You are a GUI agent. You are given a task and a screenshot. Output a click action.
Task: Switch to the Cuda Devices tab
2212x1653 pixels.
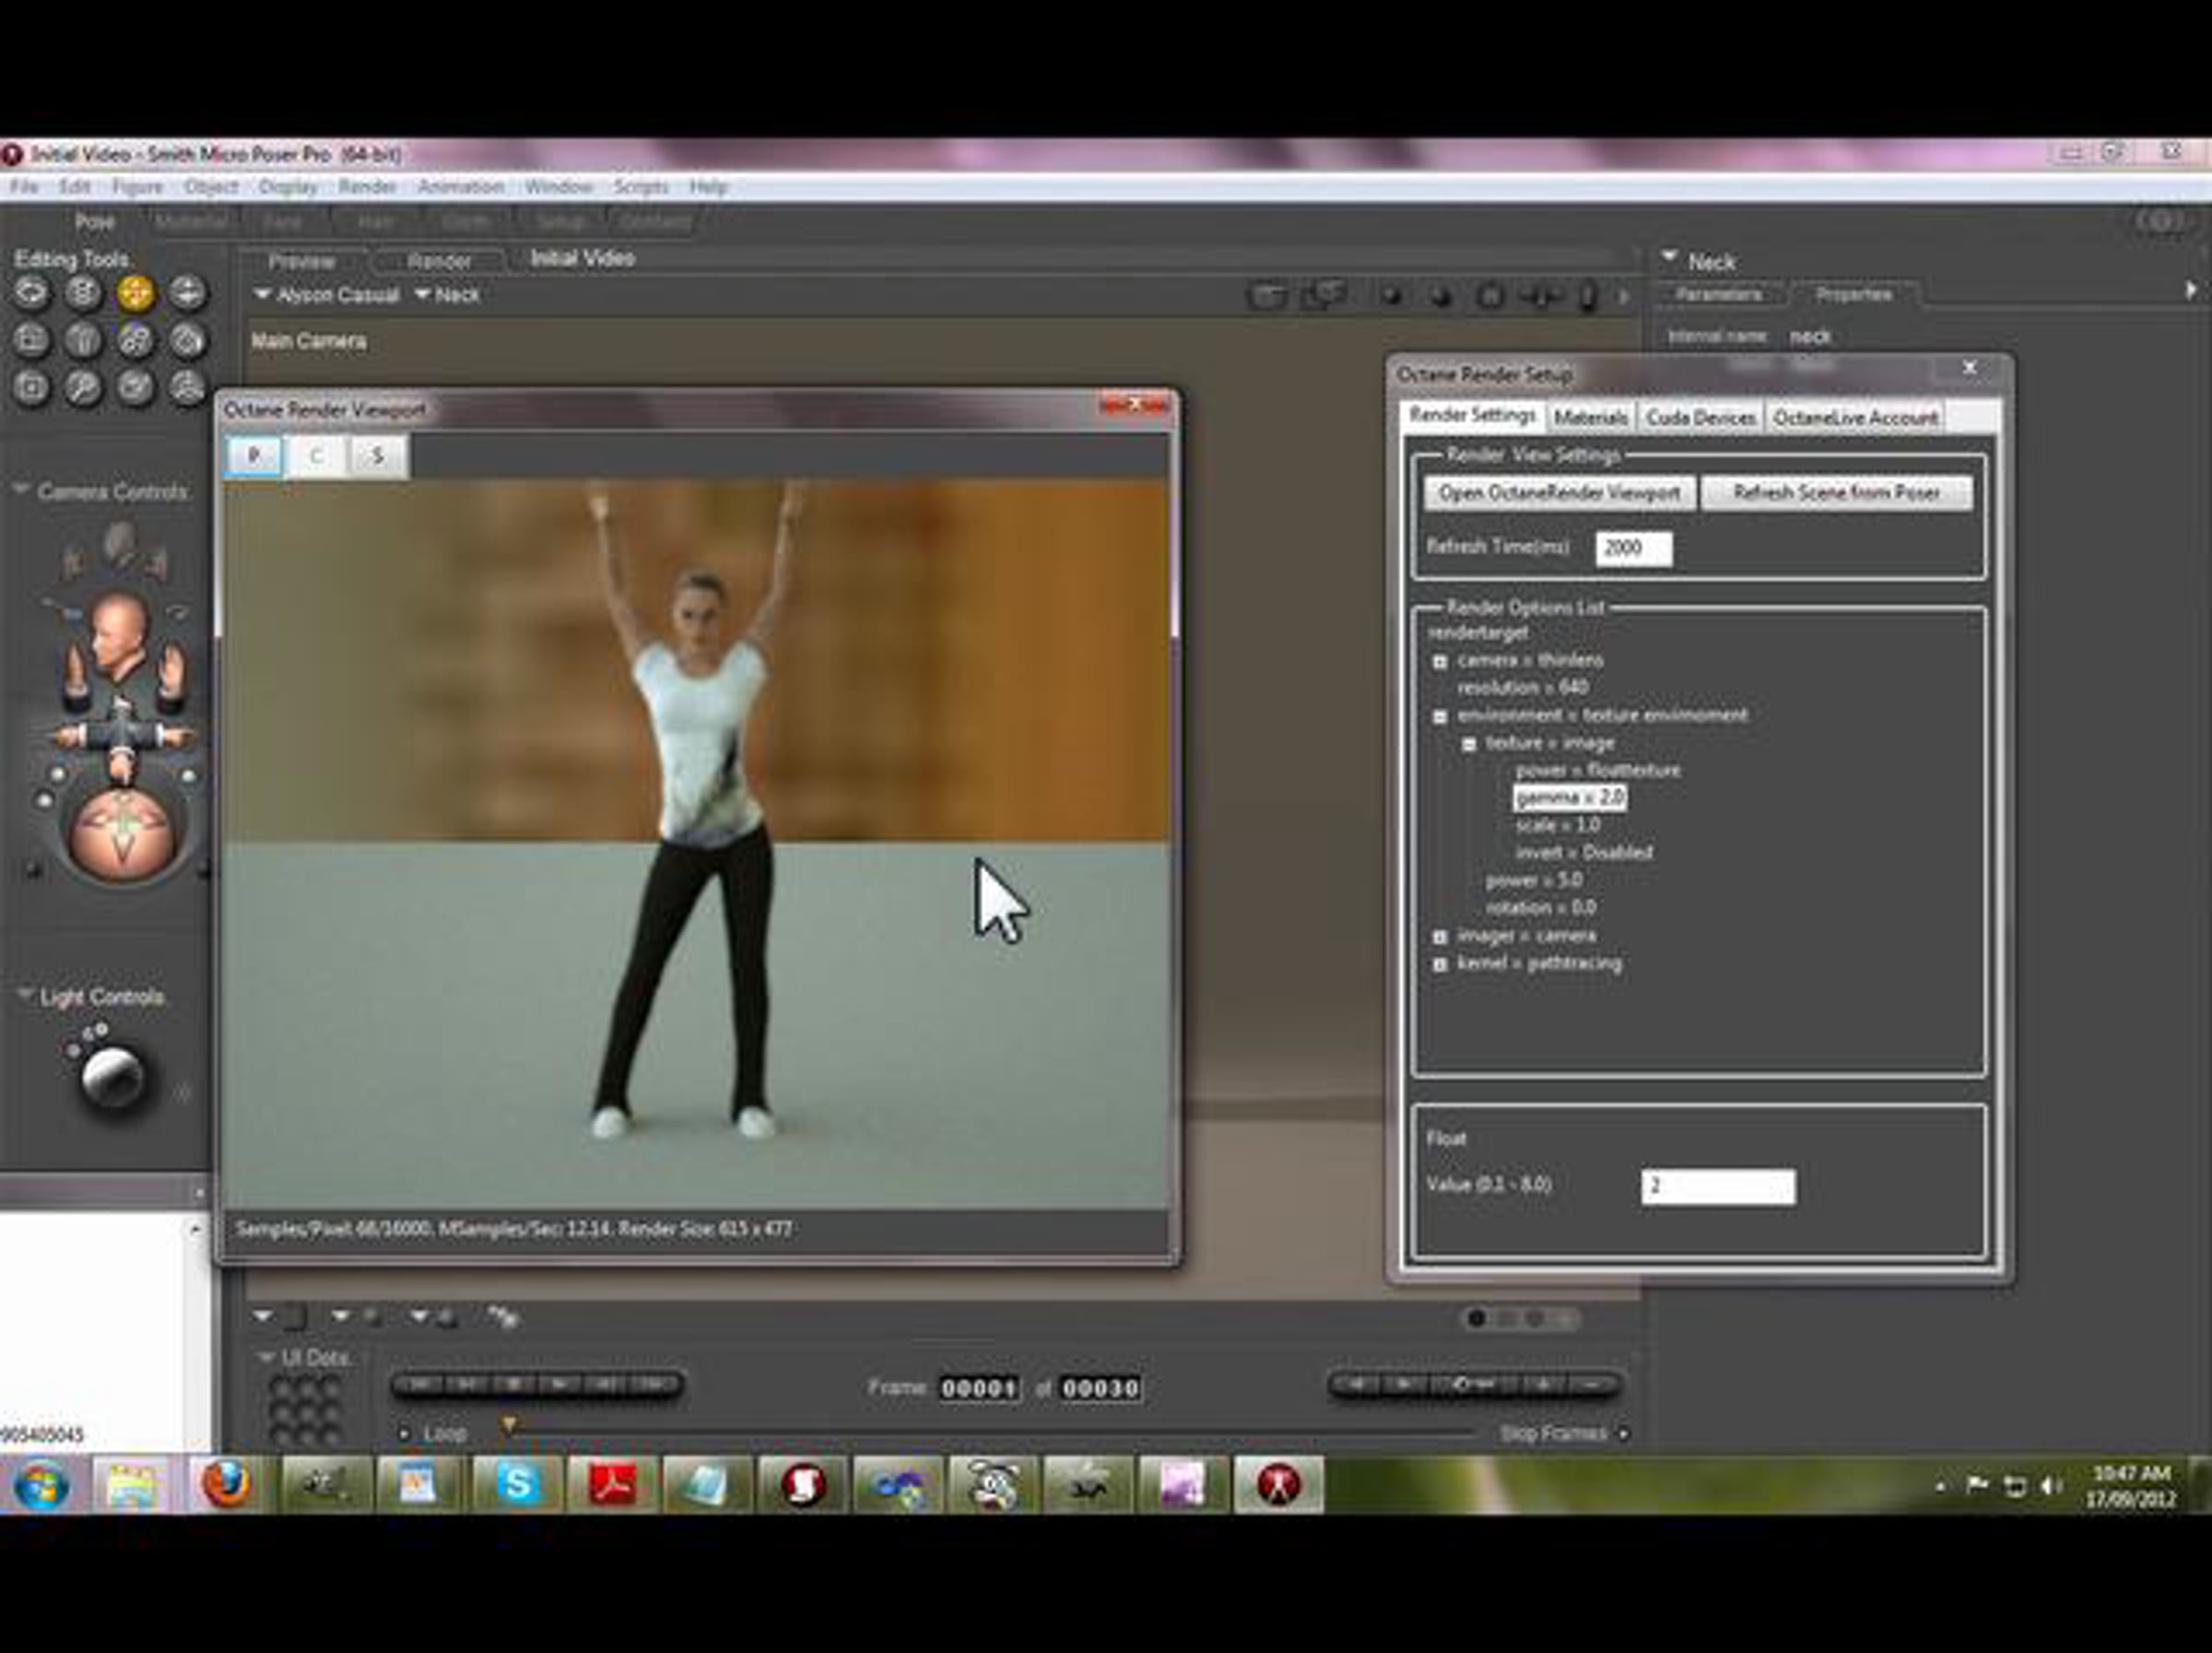(1701, 417)
